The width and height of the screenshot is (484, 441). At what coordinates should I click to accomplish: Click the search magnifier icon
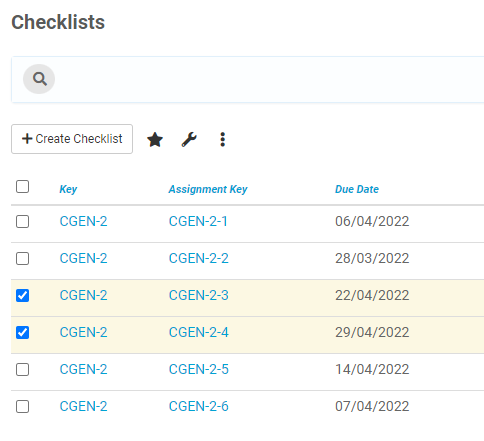39,79
